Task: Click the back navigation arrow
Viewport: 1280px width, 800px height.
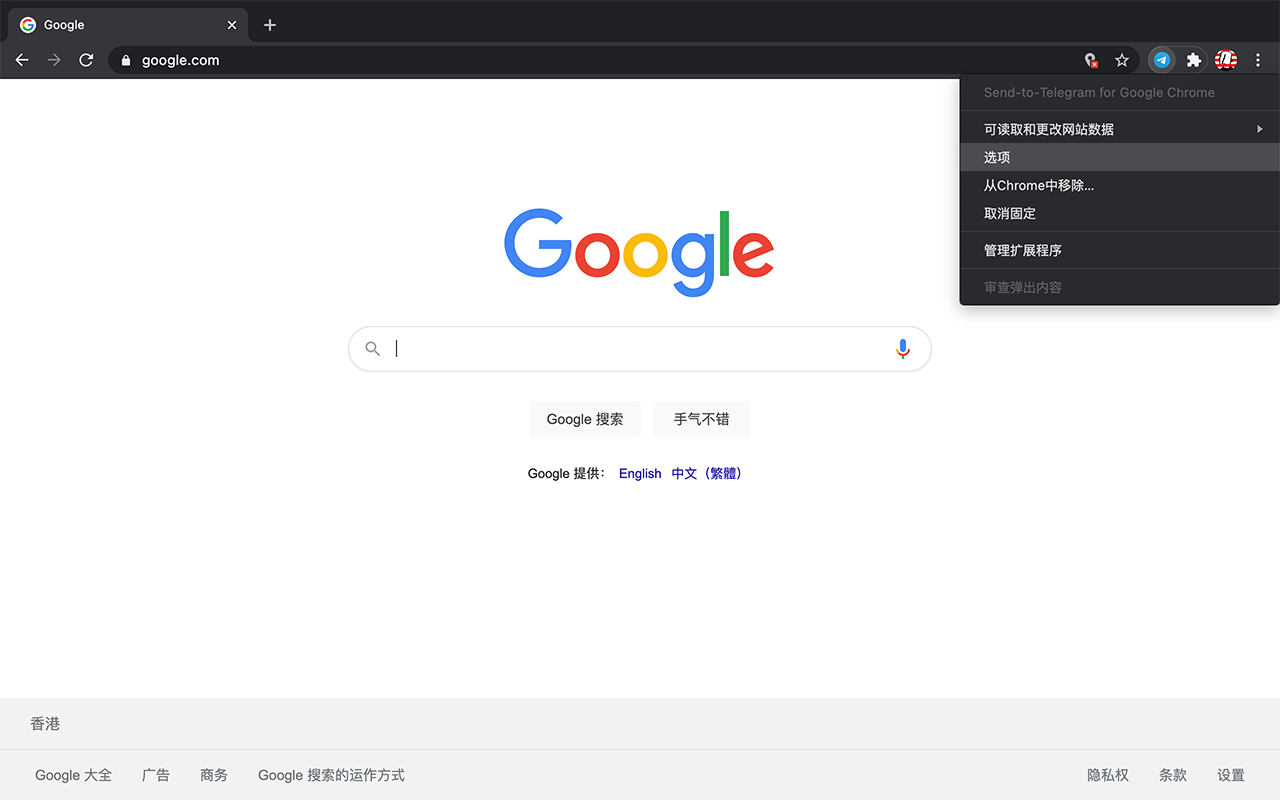Action: (x=22, y=60)
